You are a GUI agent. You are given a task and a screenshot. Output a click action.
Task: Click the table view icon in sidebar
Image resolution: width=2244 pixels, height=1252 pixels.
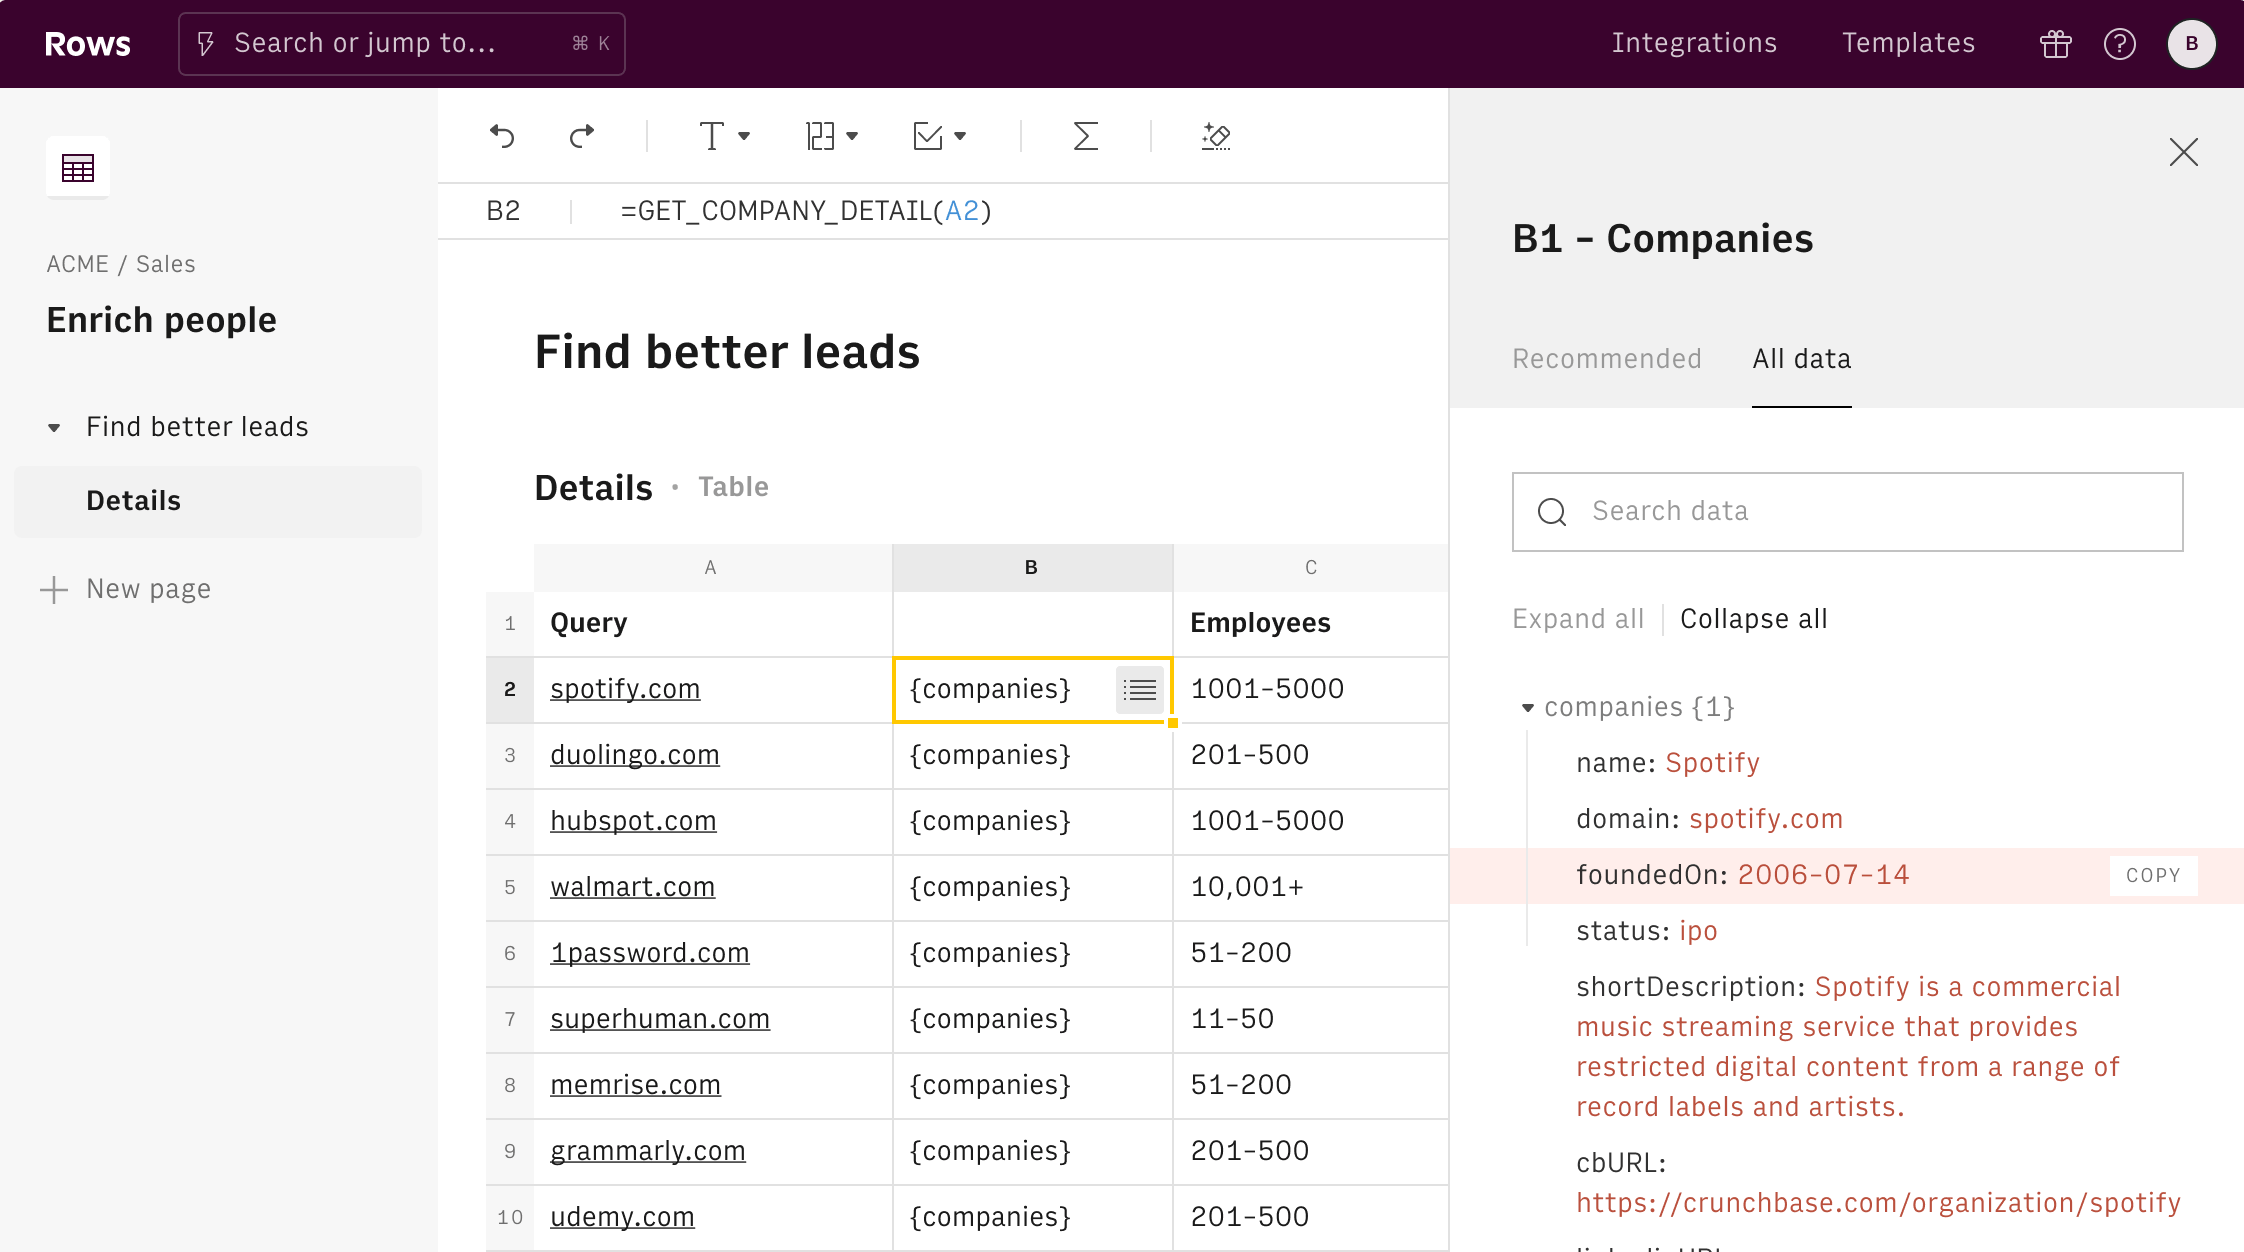tap(78, 167)
